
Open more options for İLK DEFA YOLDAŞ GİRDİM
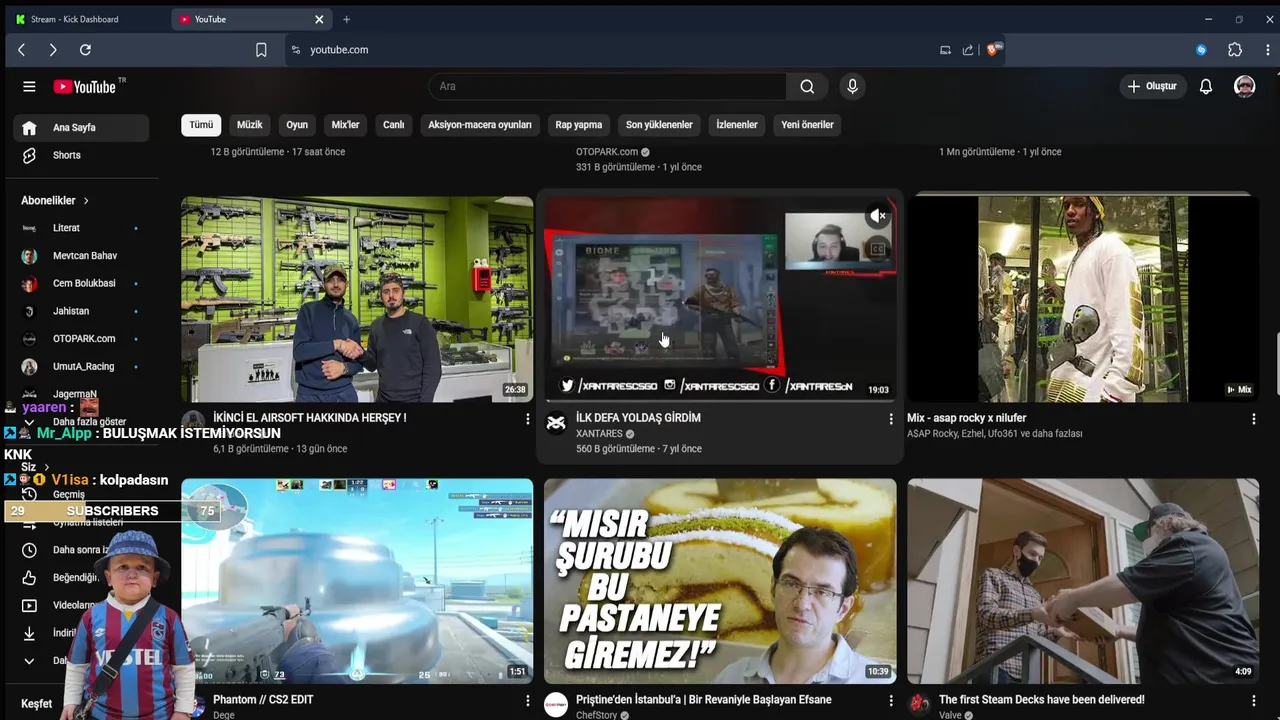click(890, 419)
